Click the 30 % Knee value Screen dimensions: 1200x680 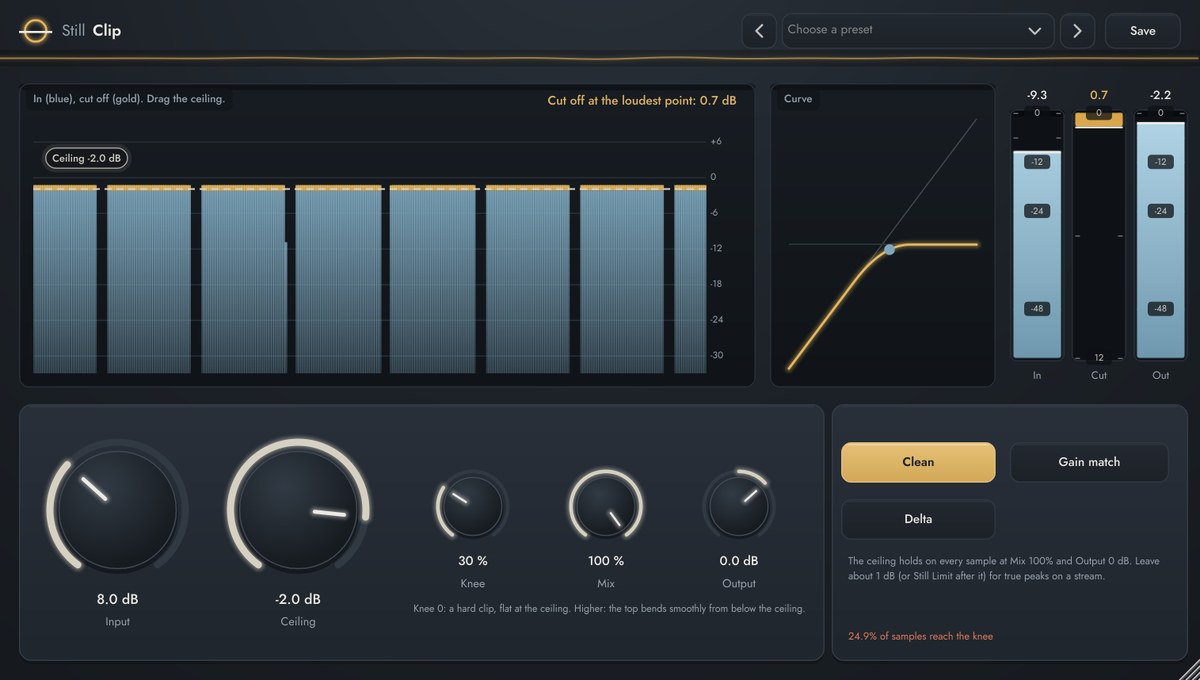click(472, 561)
